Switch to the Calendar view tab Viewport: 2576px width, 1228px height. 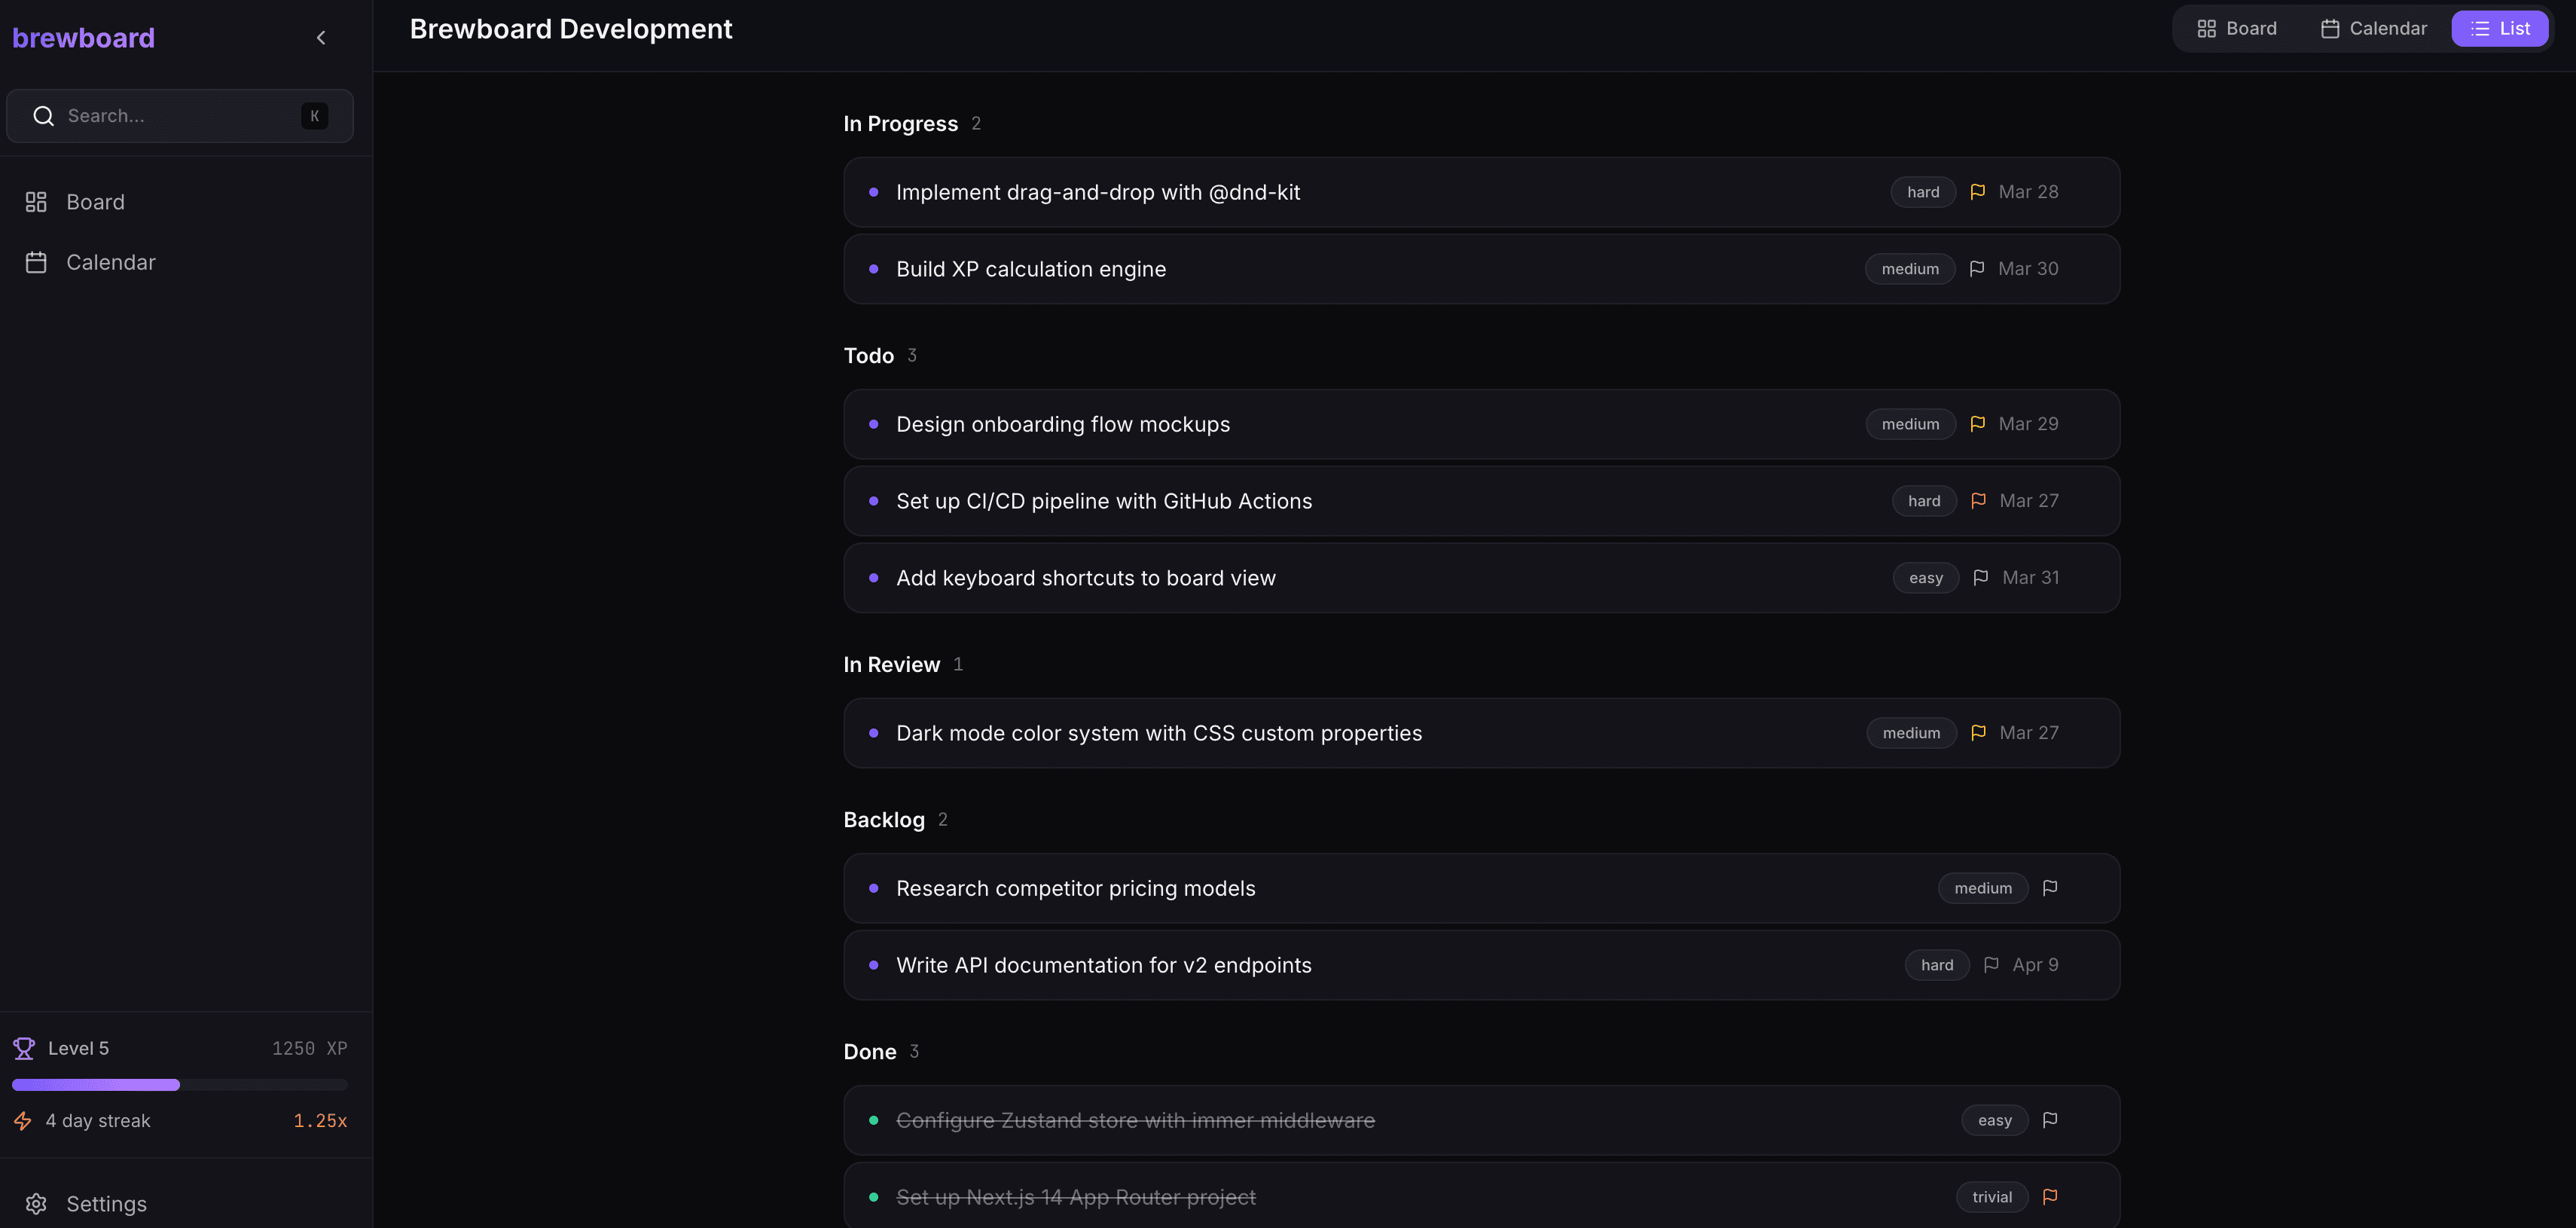tap(2373, 29)
